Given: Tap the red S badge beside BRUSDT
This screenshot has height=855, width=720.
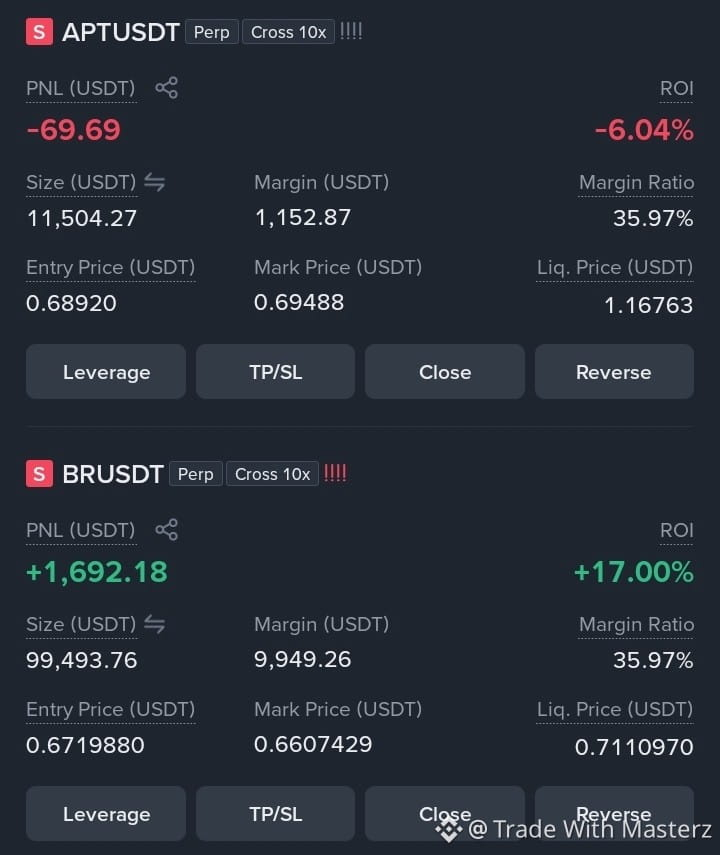Looking at the screenshot, I should coord(39,473).
